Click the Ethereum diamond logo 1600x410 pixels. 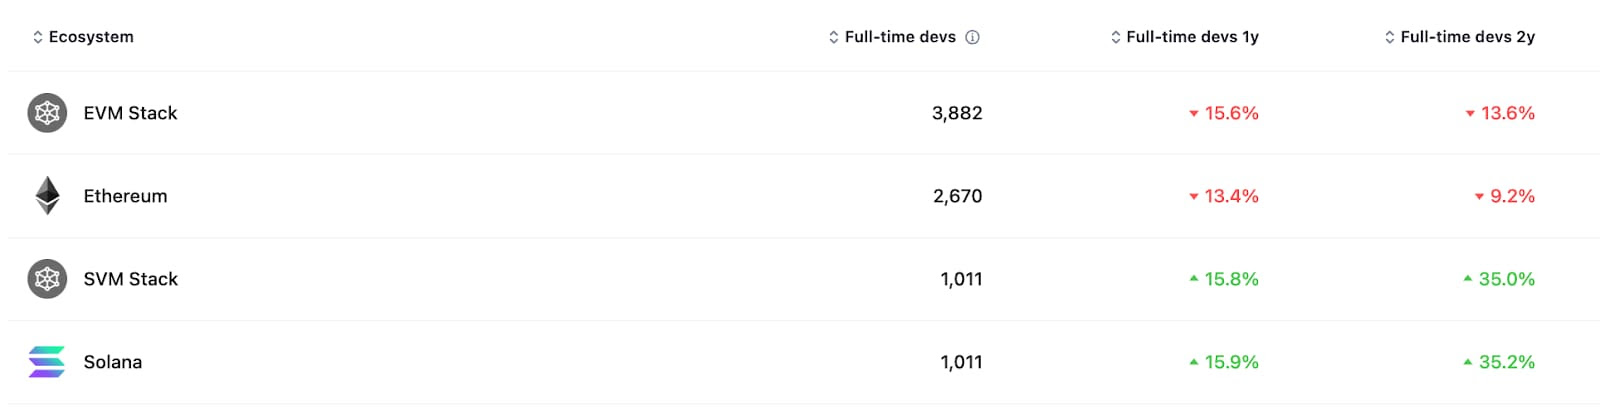click(x=47, y=196)
